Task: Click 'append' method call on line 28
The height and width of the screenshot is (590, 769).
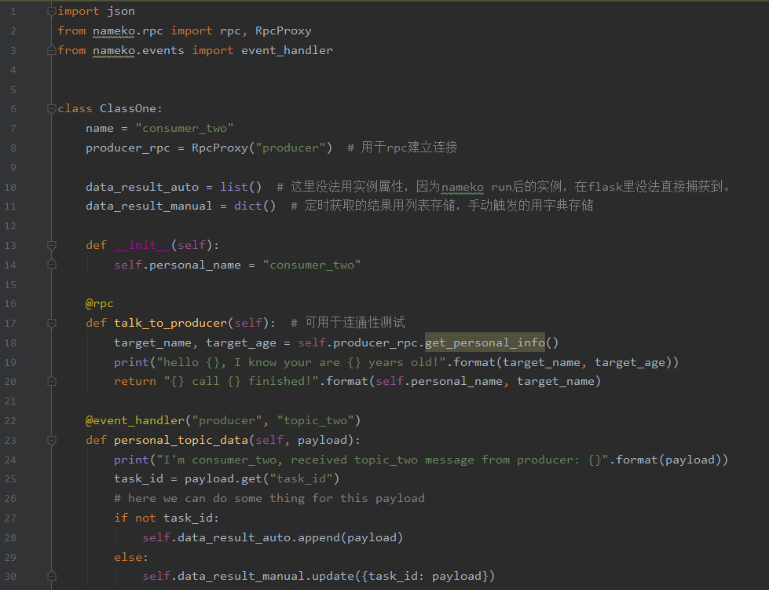Action: pos(318,538)
